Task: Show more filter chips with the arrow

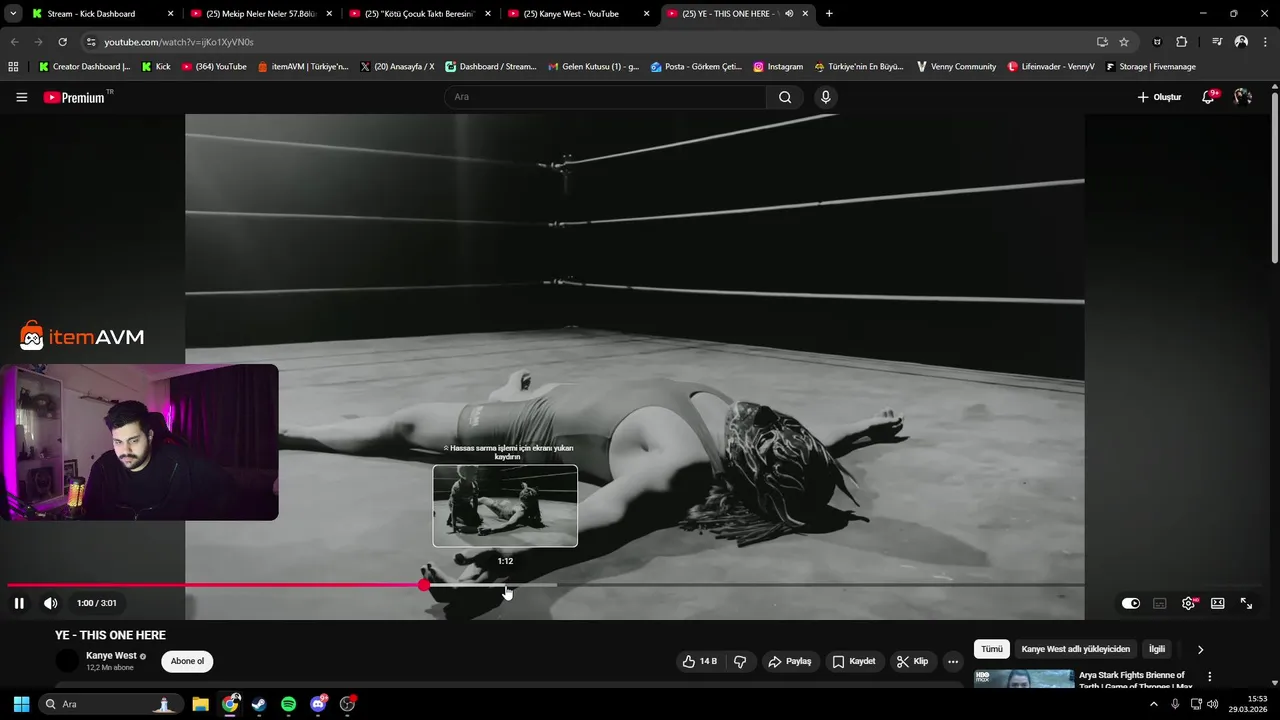Action: 1200,649
